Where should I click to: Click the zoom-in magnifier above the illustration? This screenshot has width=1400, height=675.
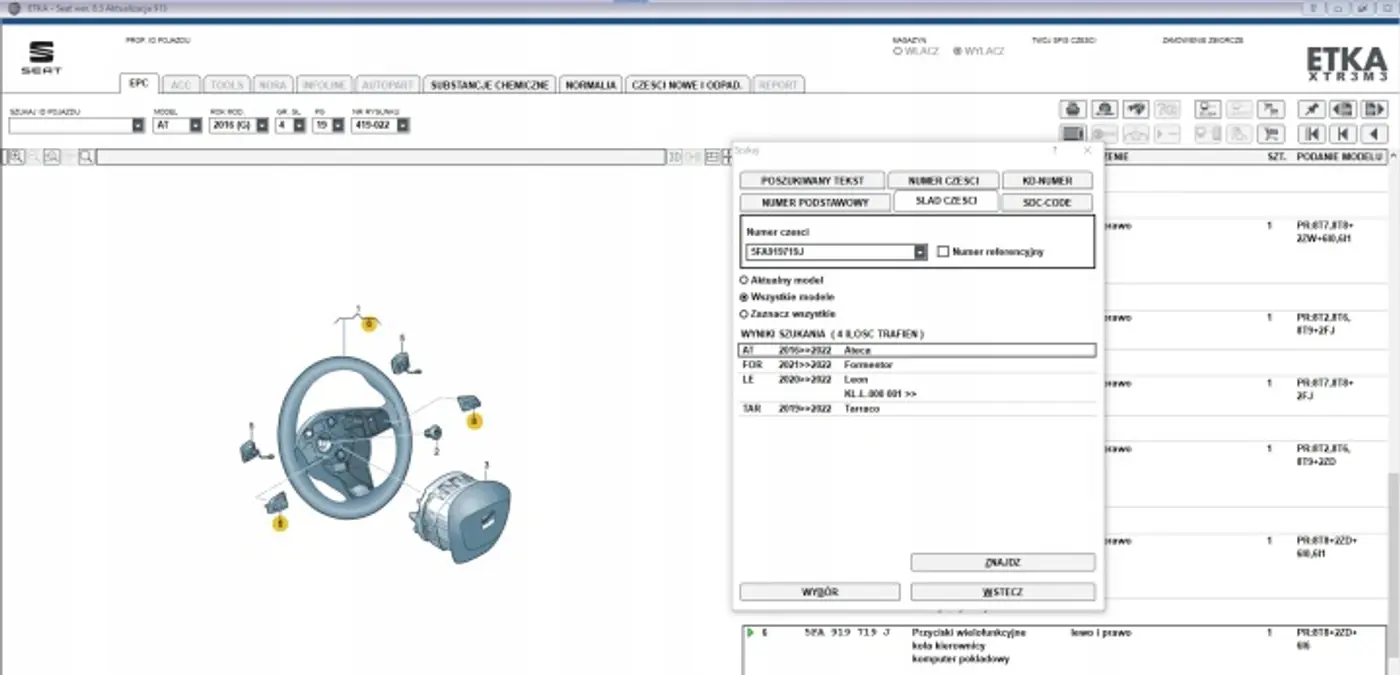click(x=15, y=157)
